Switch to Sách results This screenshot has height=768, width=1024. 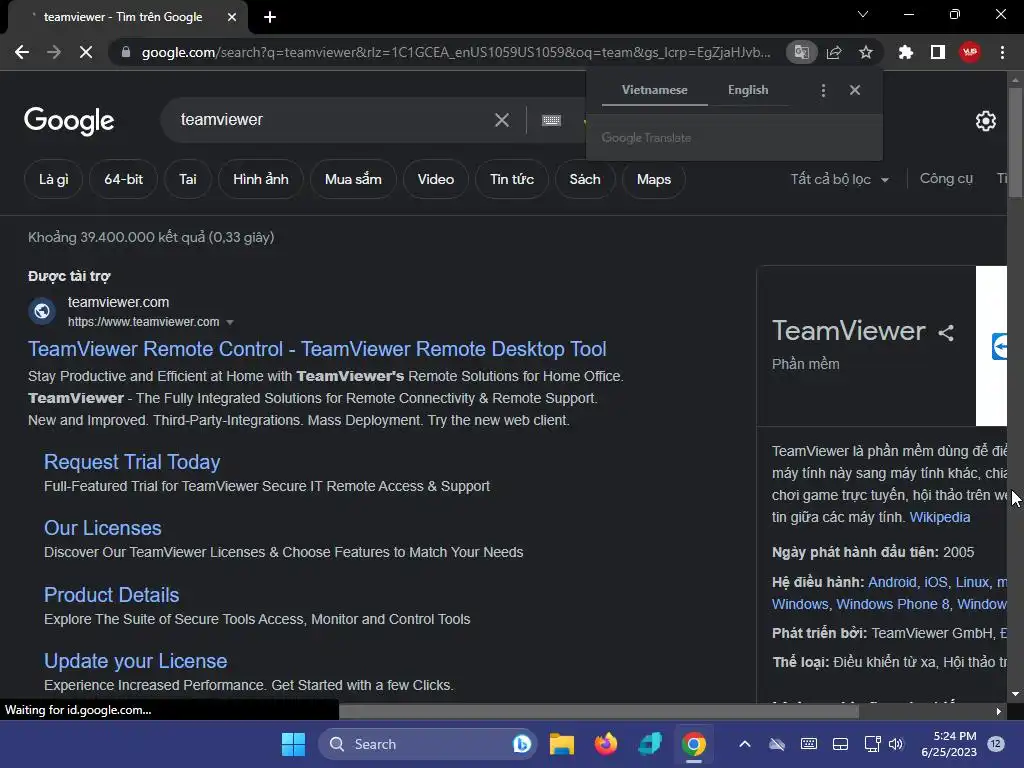pyautogui.click(x=584, y=179)
